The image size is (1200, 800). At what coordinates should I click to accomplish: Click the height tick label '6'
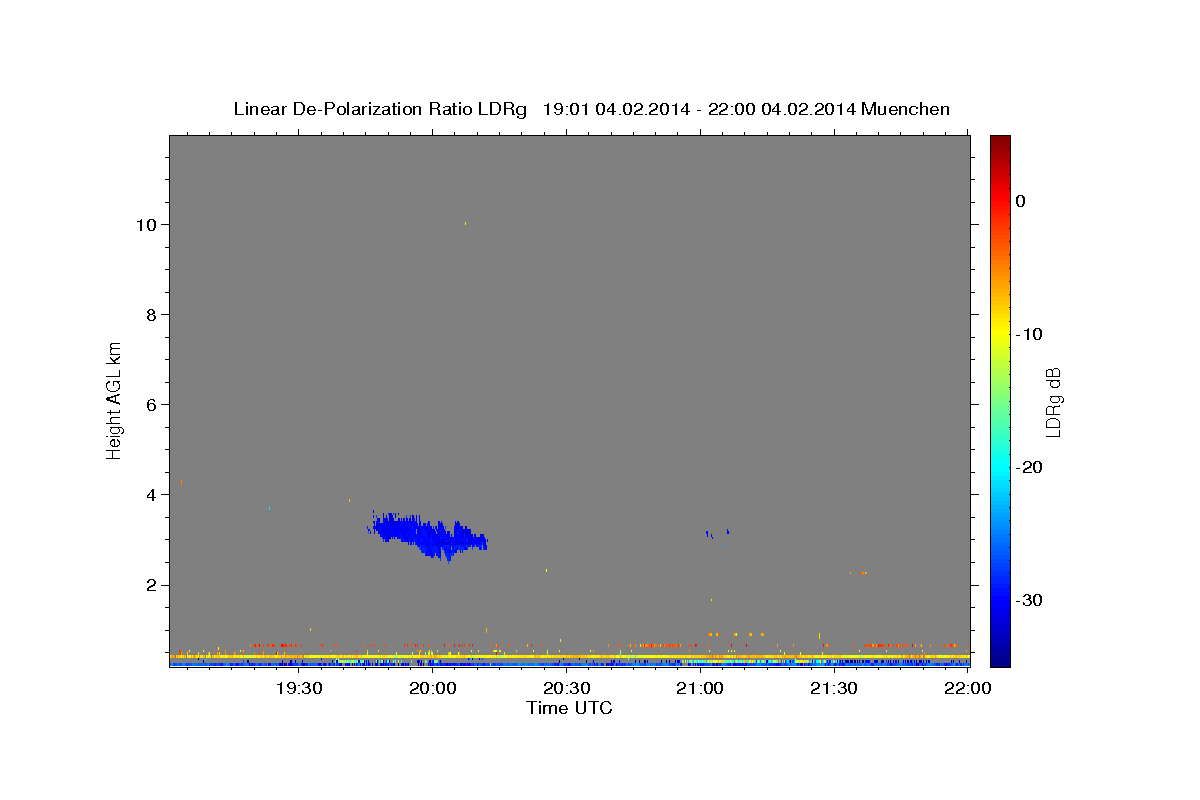[x=153, y=405]
